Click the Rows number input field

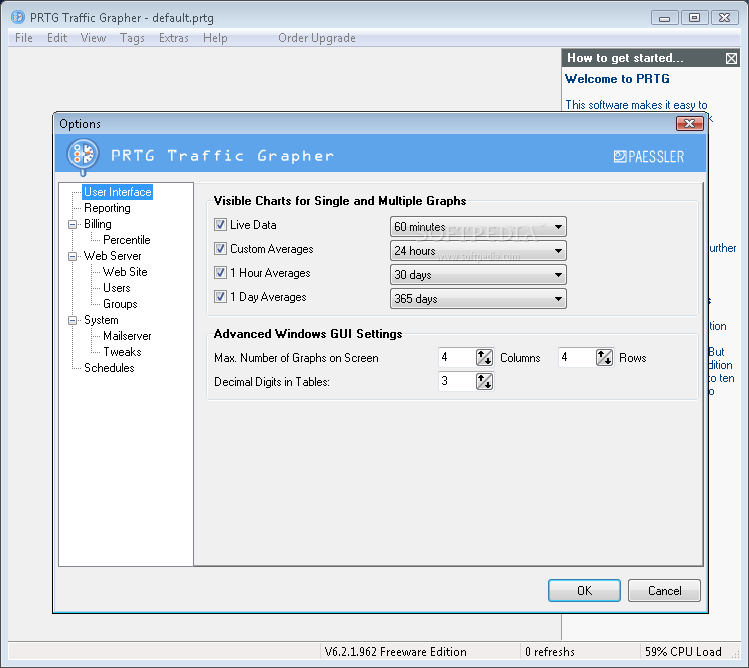577,357
